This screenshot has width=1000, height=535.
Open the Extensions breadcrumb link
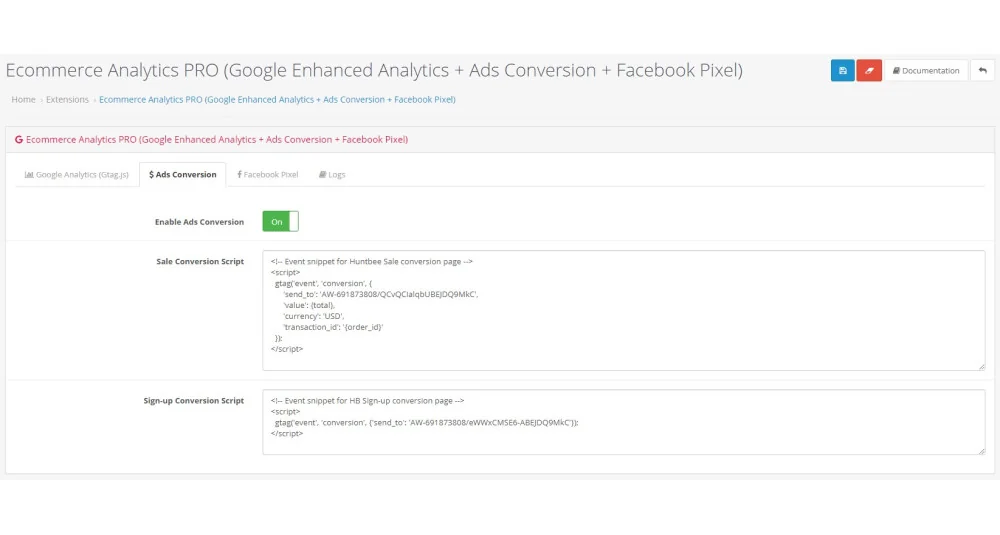point(68,99)
